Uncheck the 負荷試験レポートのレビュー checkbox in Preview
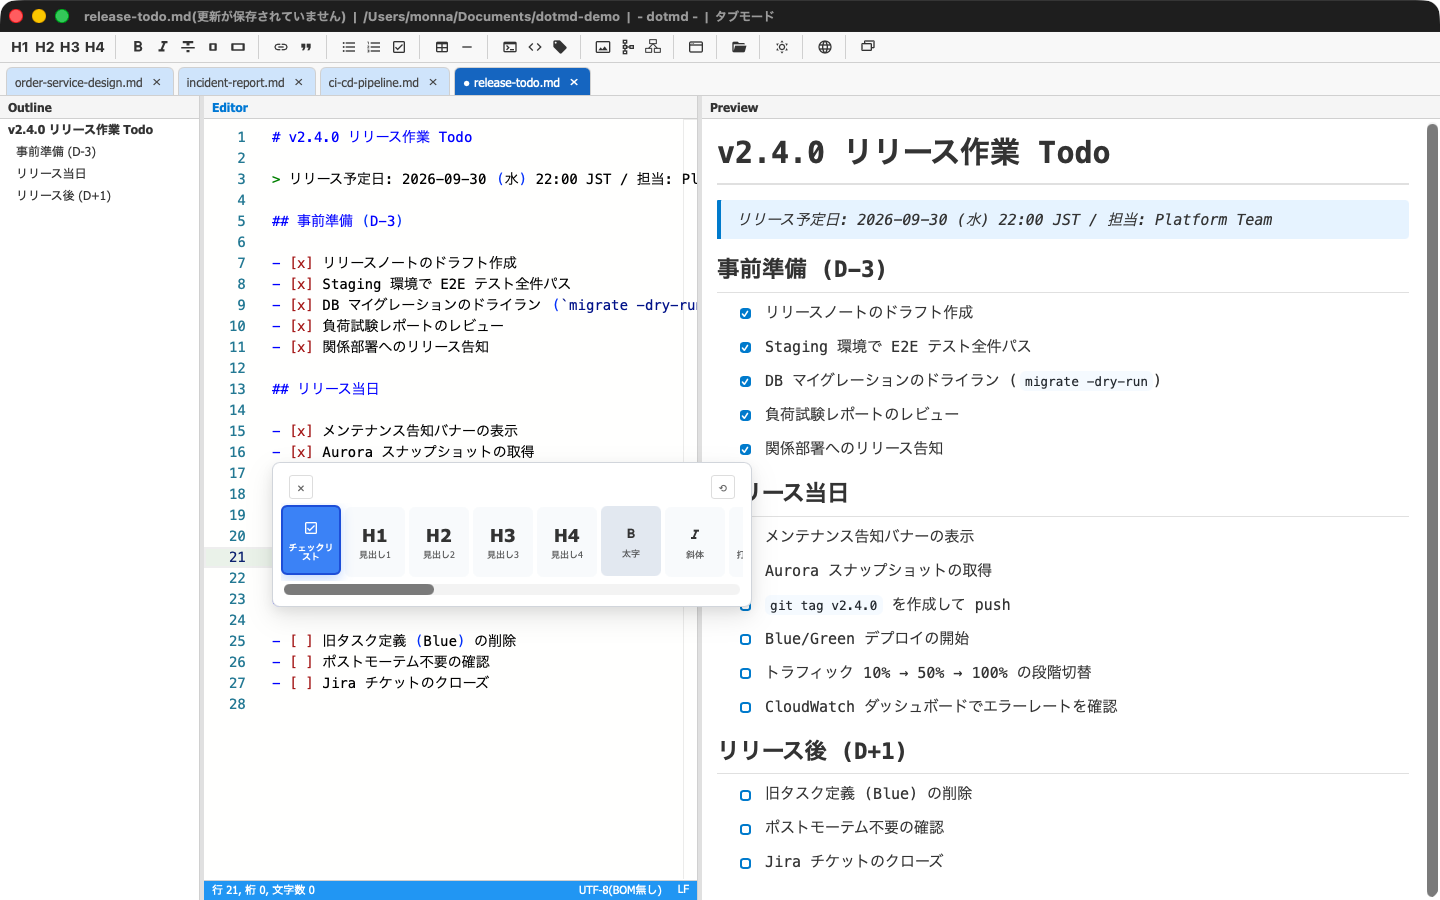 745,415
